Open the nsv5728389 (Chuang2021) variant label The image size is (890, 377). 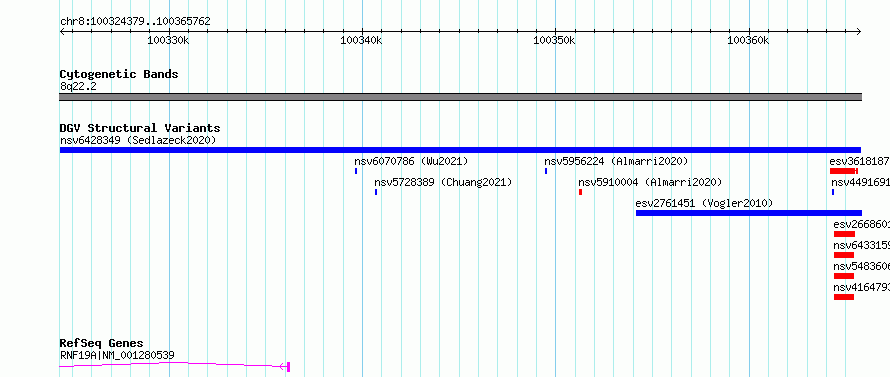coord(443,182)
